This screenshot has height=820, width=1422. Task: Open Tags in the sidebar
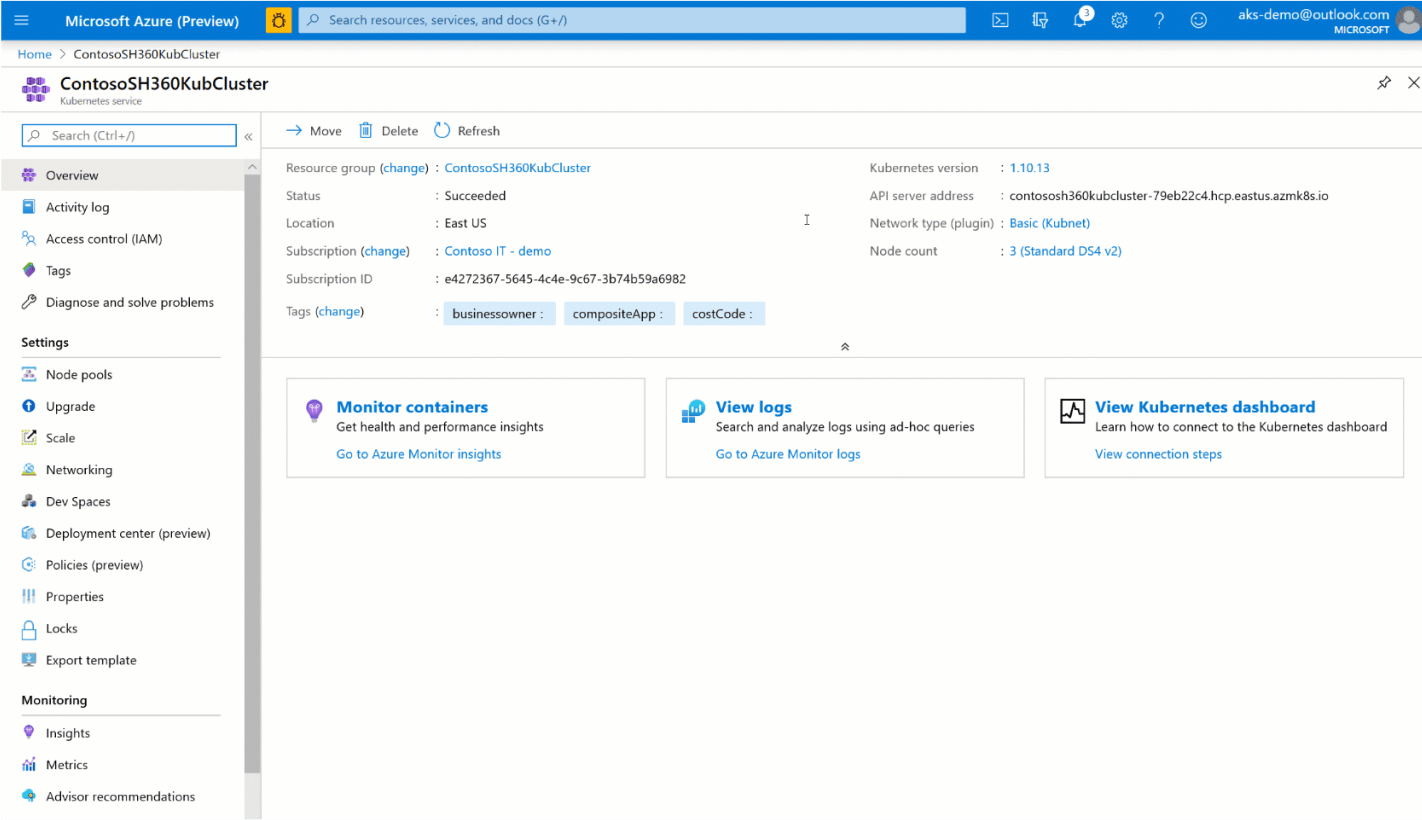coord(60,270)
